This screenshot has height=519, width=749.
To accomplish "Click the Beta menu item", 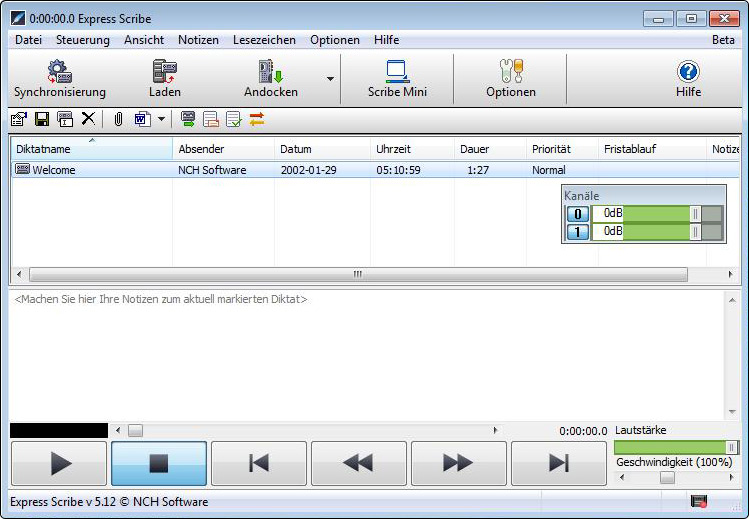I will (x=723, y=40).
